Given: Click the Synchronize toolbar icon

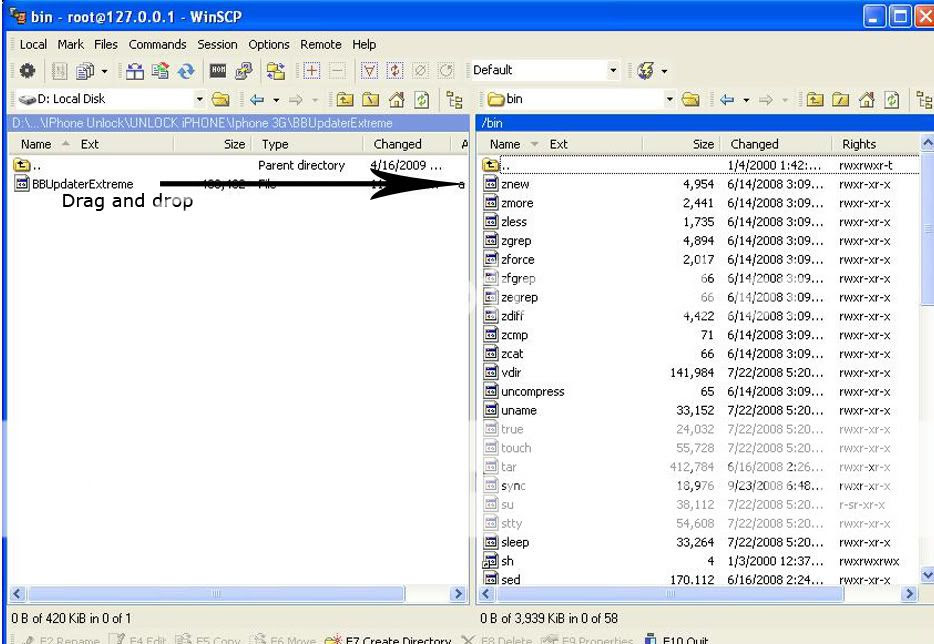Looking at the screenshot, I should click(x=160, y=71).
